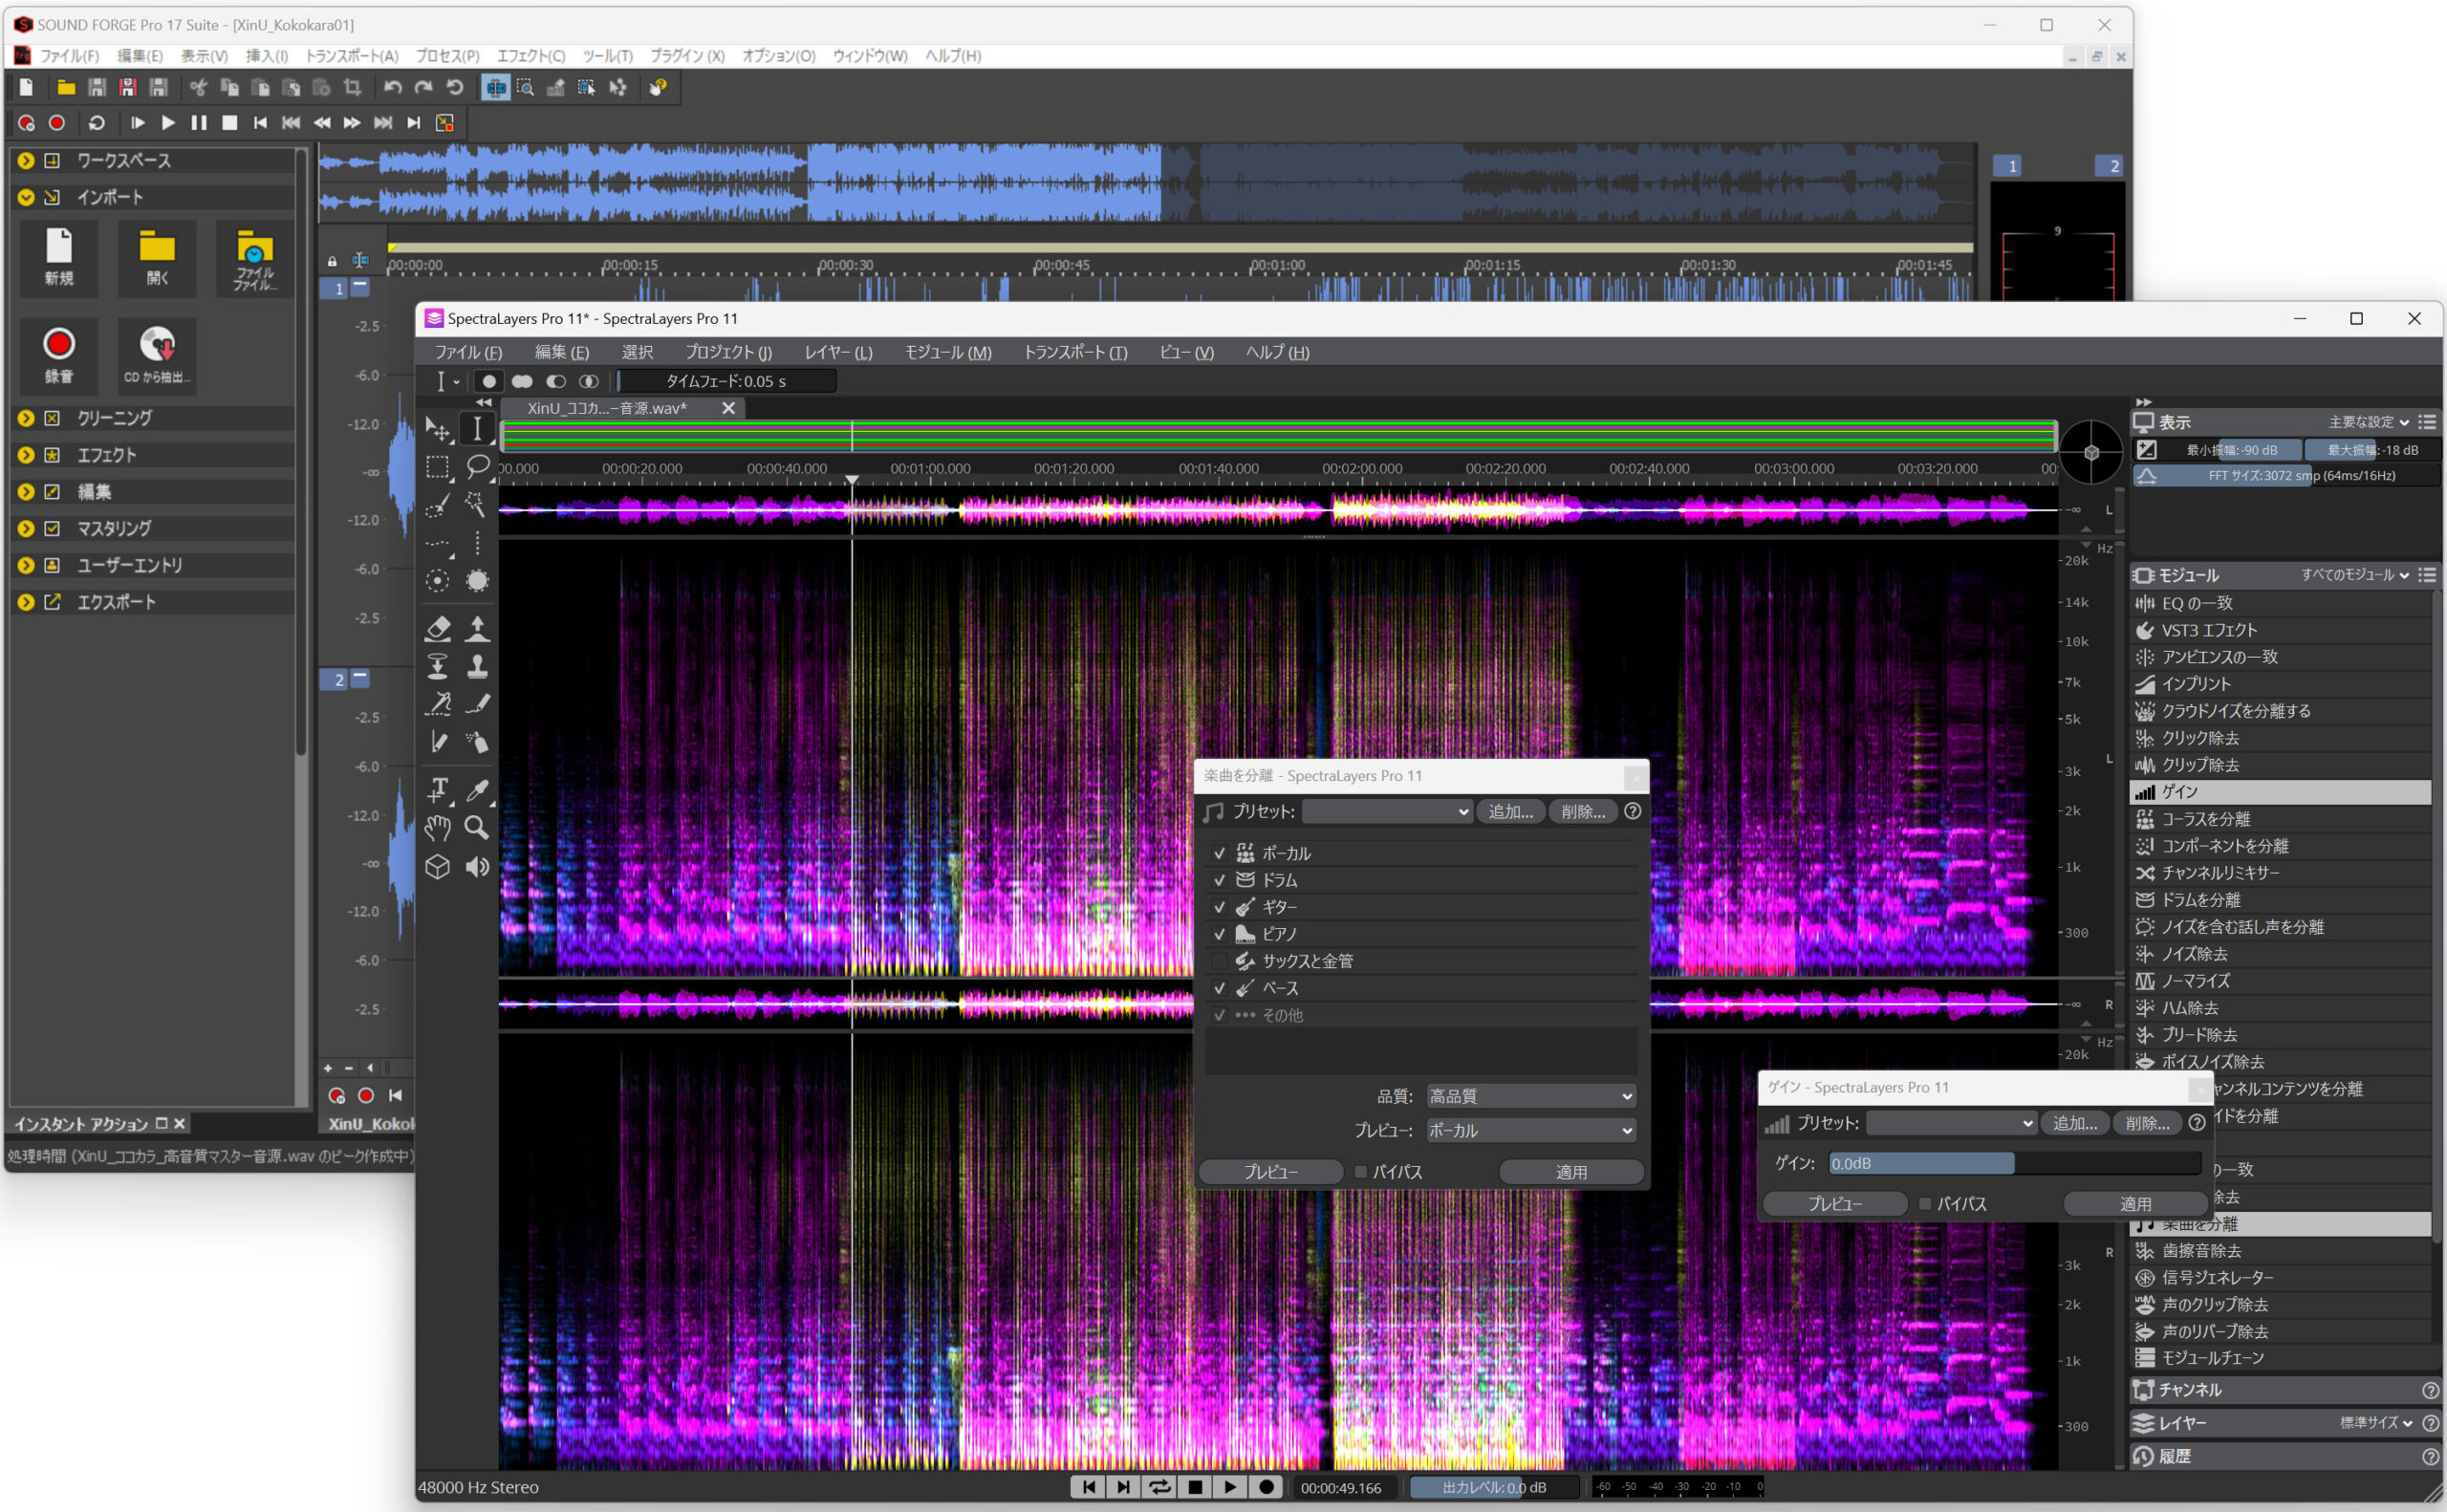Select the text T tool

pos(437,790)
